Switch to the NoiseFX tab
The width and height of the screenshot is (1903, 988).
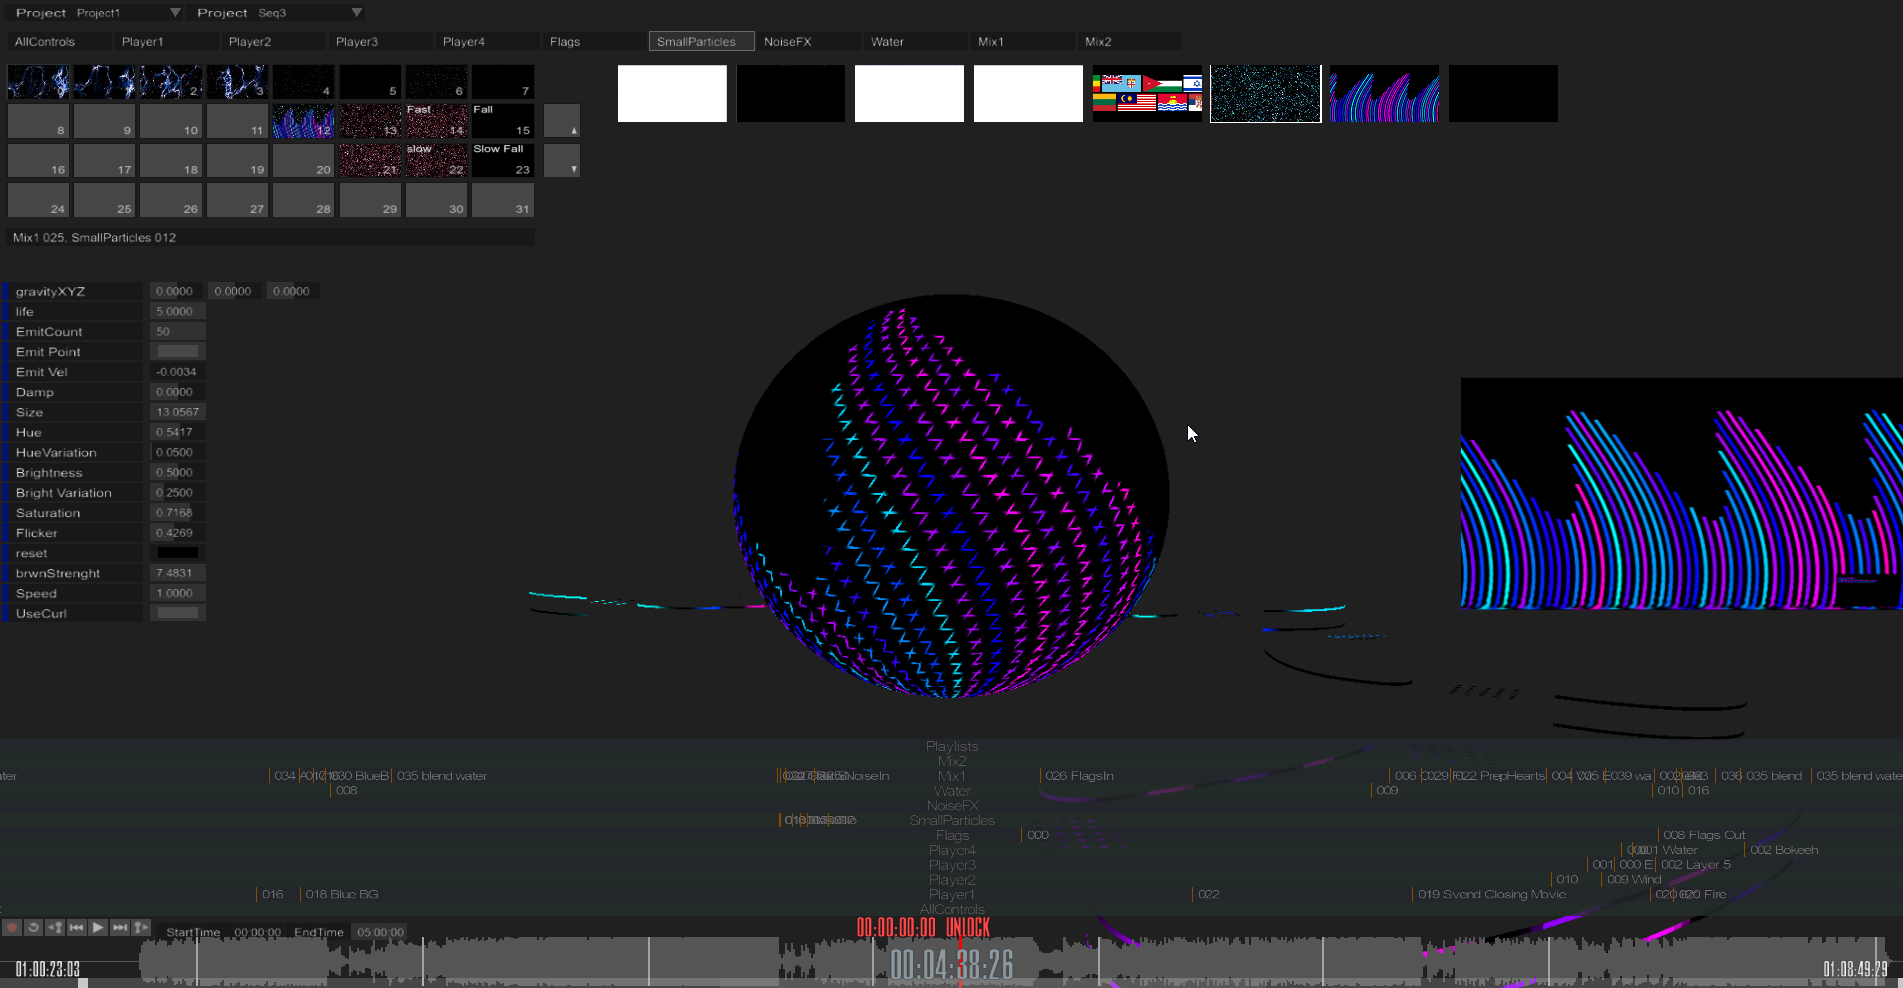808,42
